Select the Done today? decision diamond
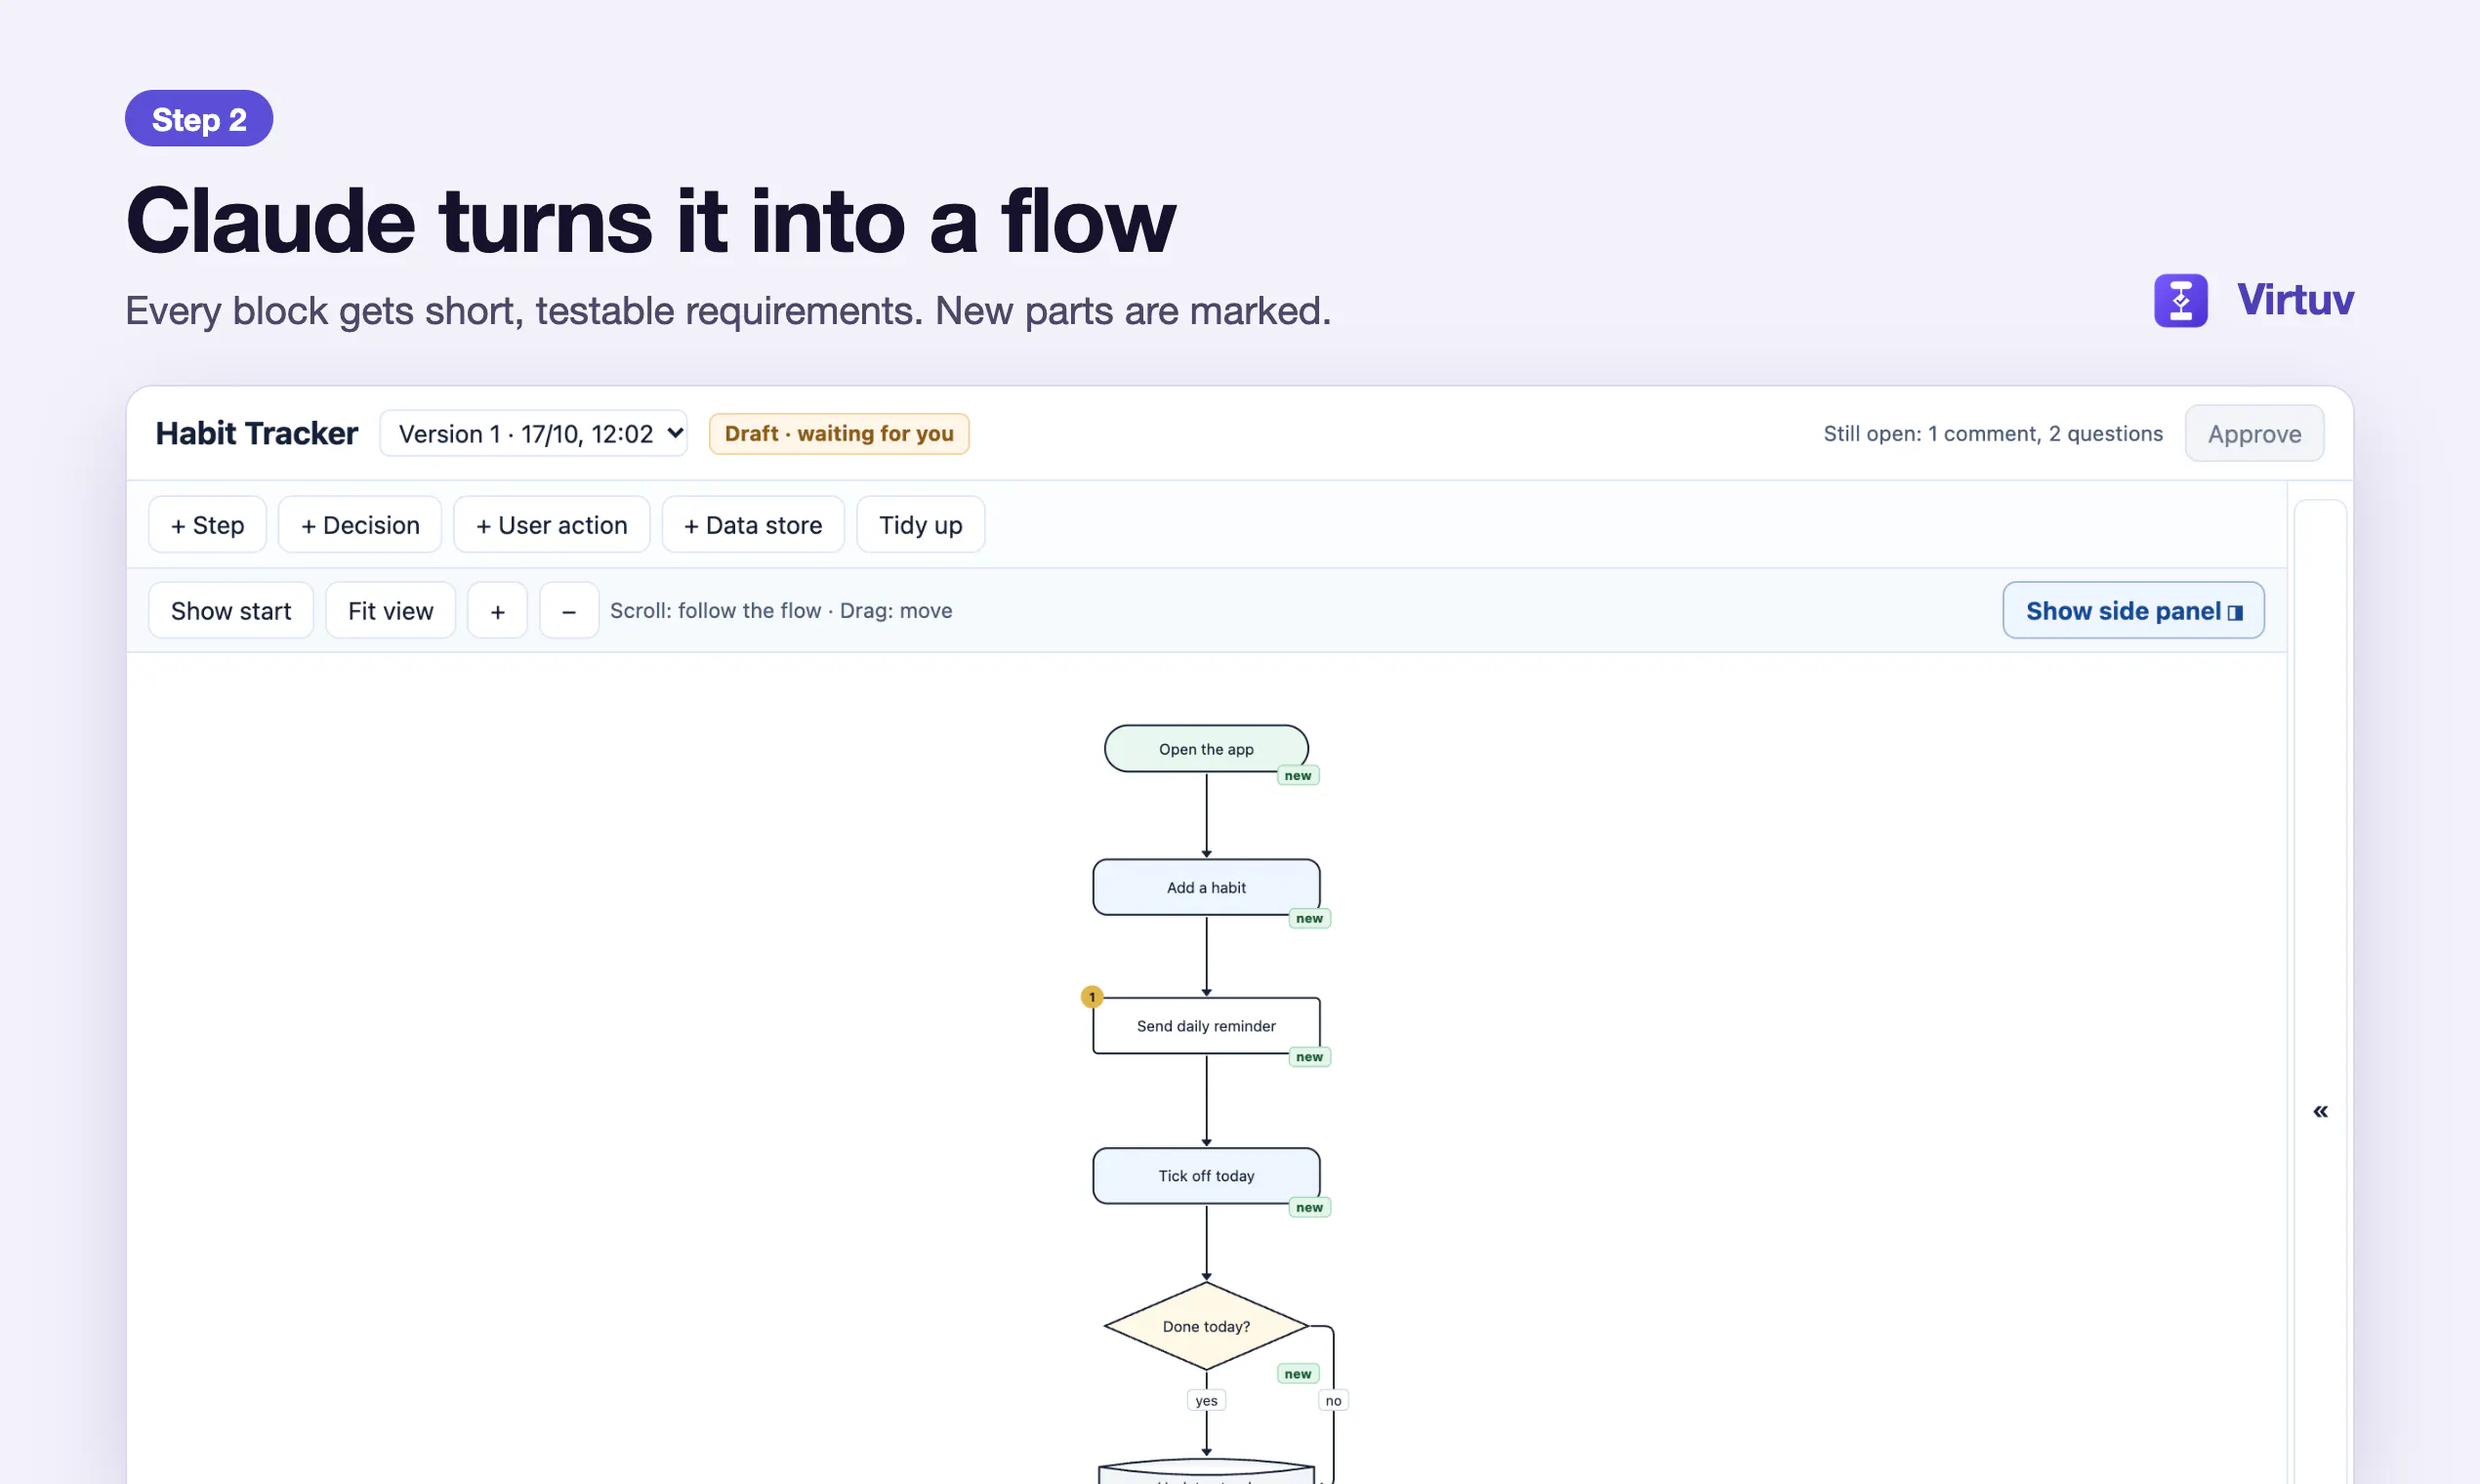This screenshot has height=1484, width=2480. [1206, 1326]
